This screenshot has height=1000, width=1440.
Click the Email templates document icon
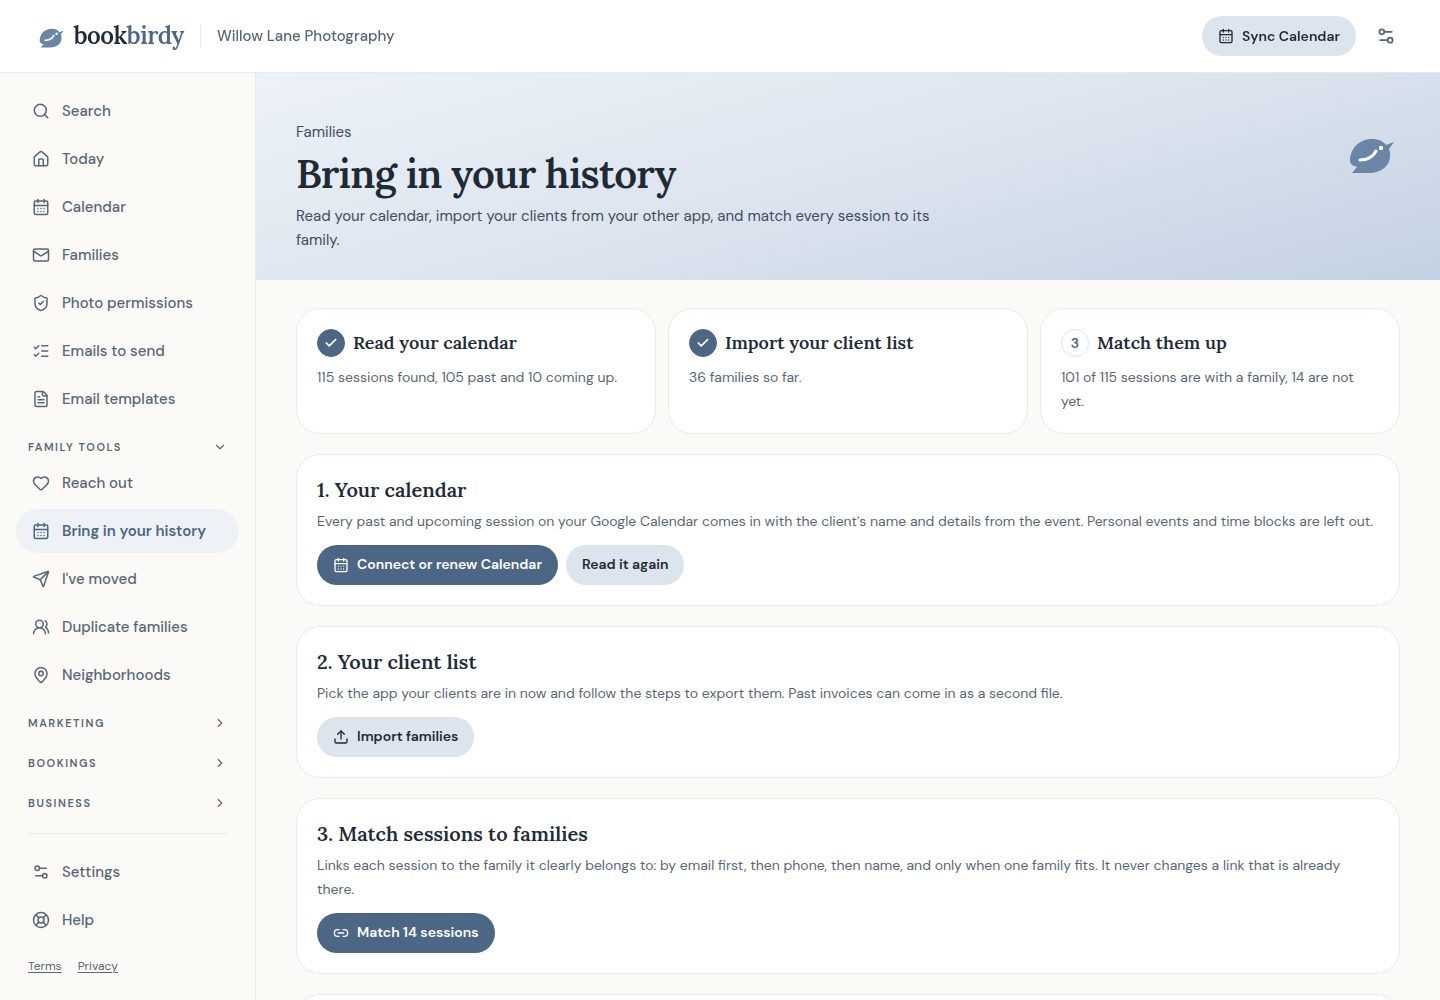(x=41, y=399)
